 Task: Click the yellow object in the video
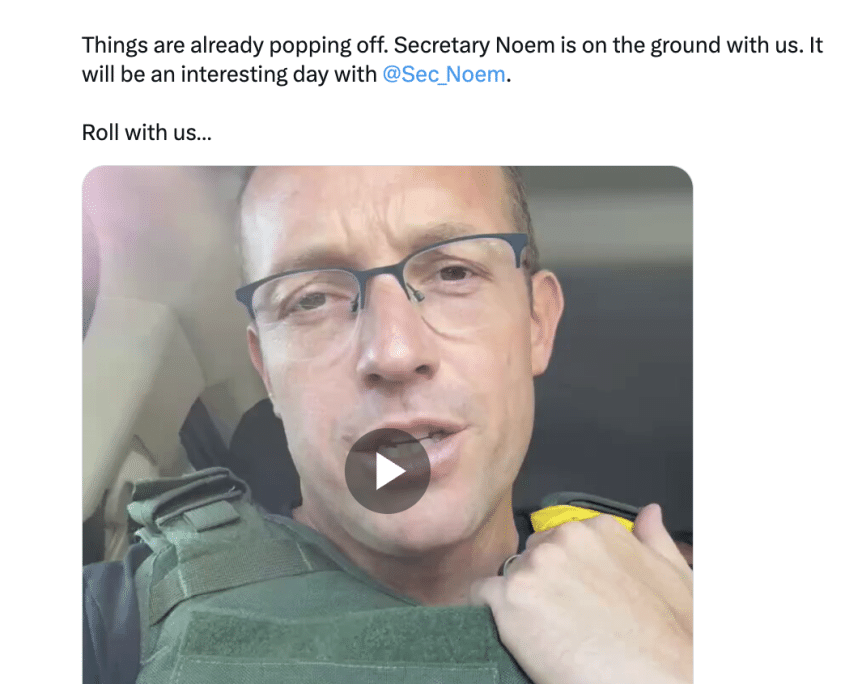click(x=581, y=517)
